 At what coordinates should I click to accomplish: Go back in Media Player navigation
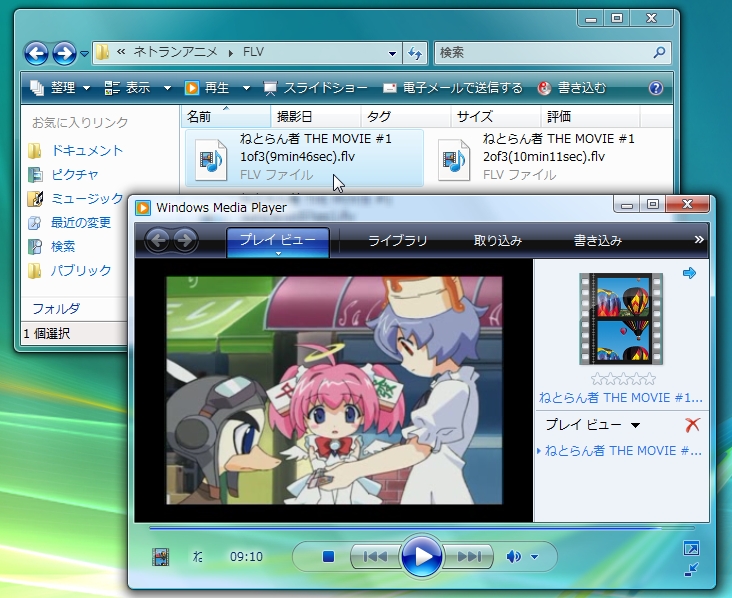(158, 241)
